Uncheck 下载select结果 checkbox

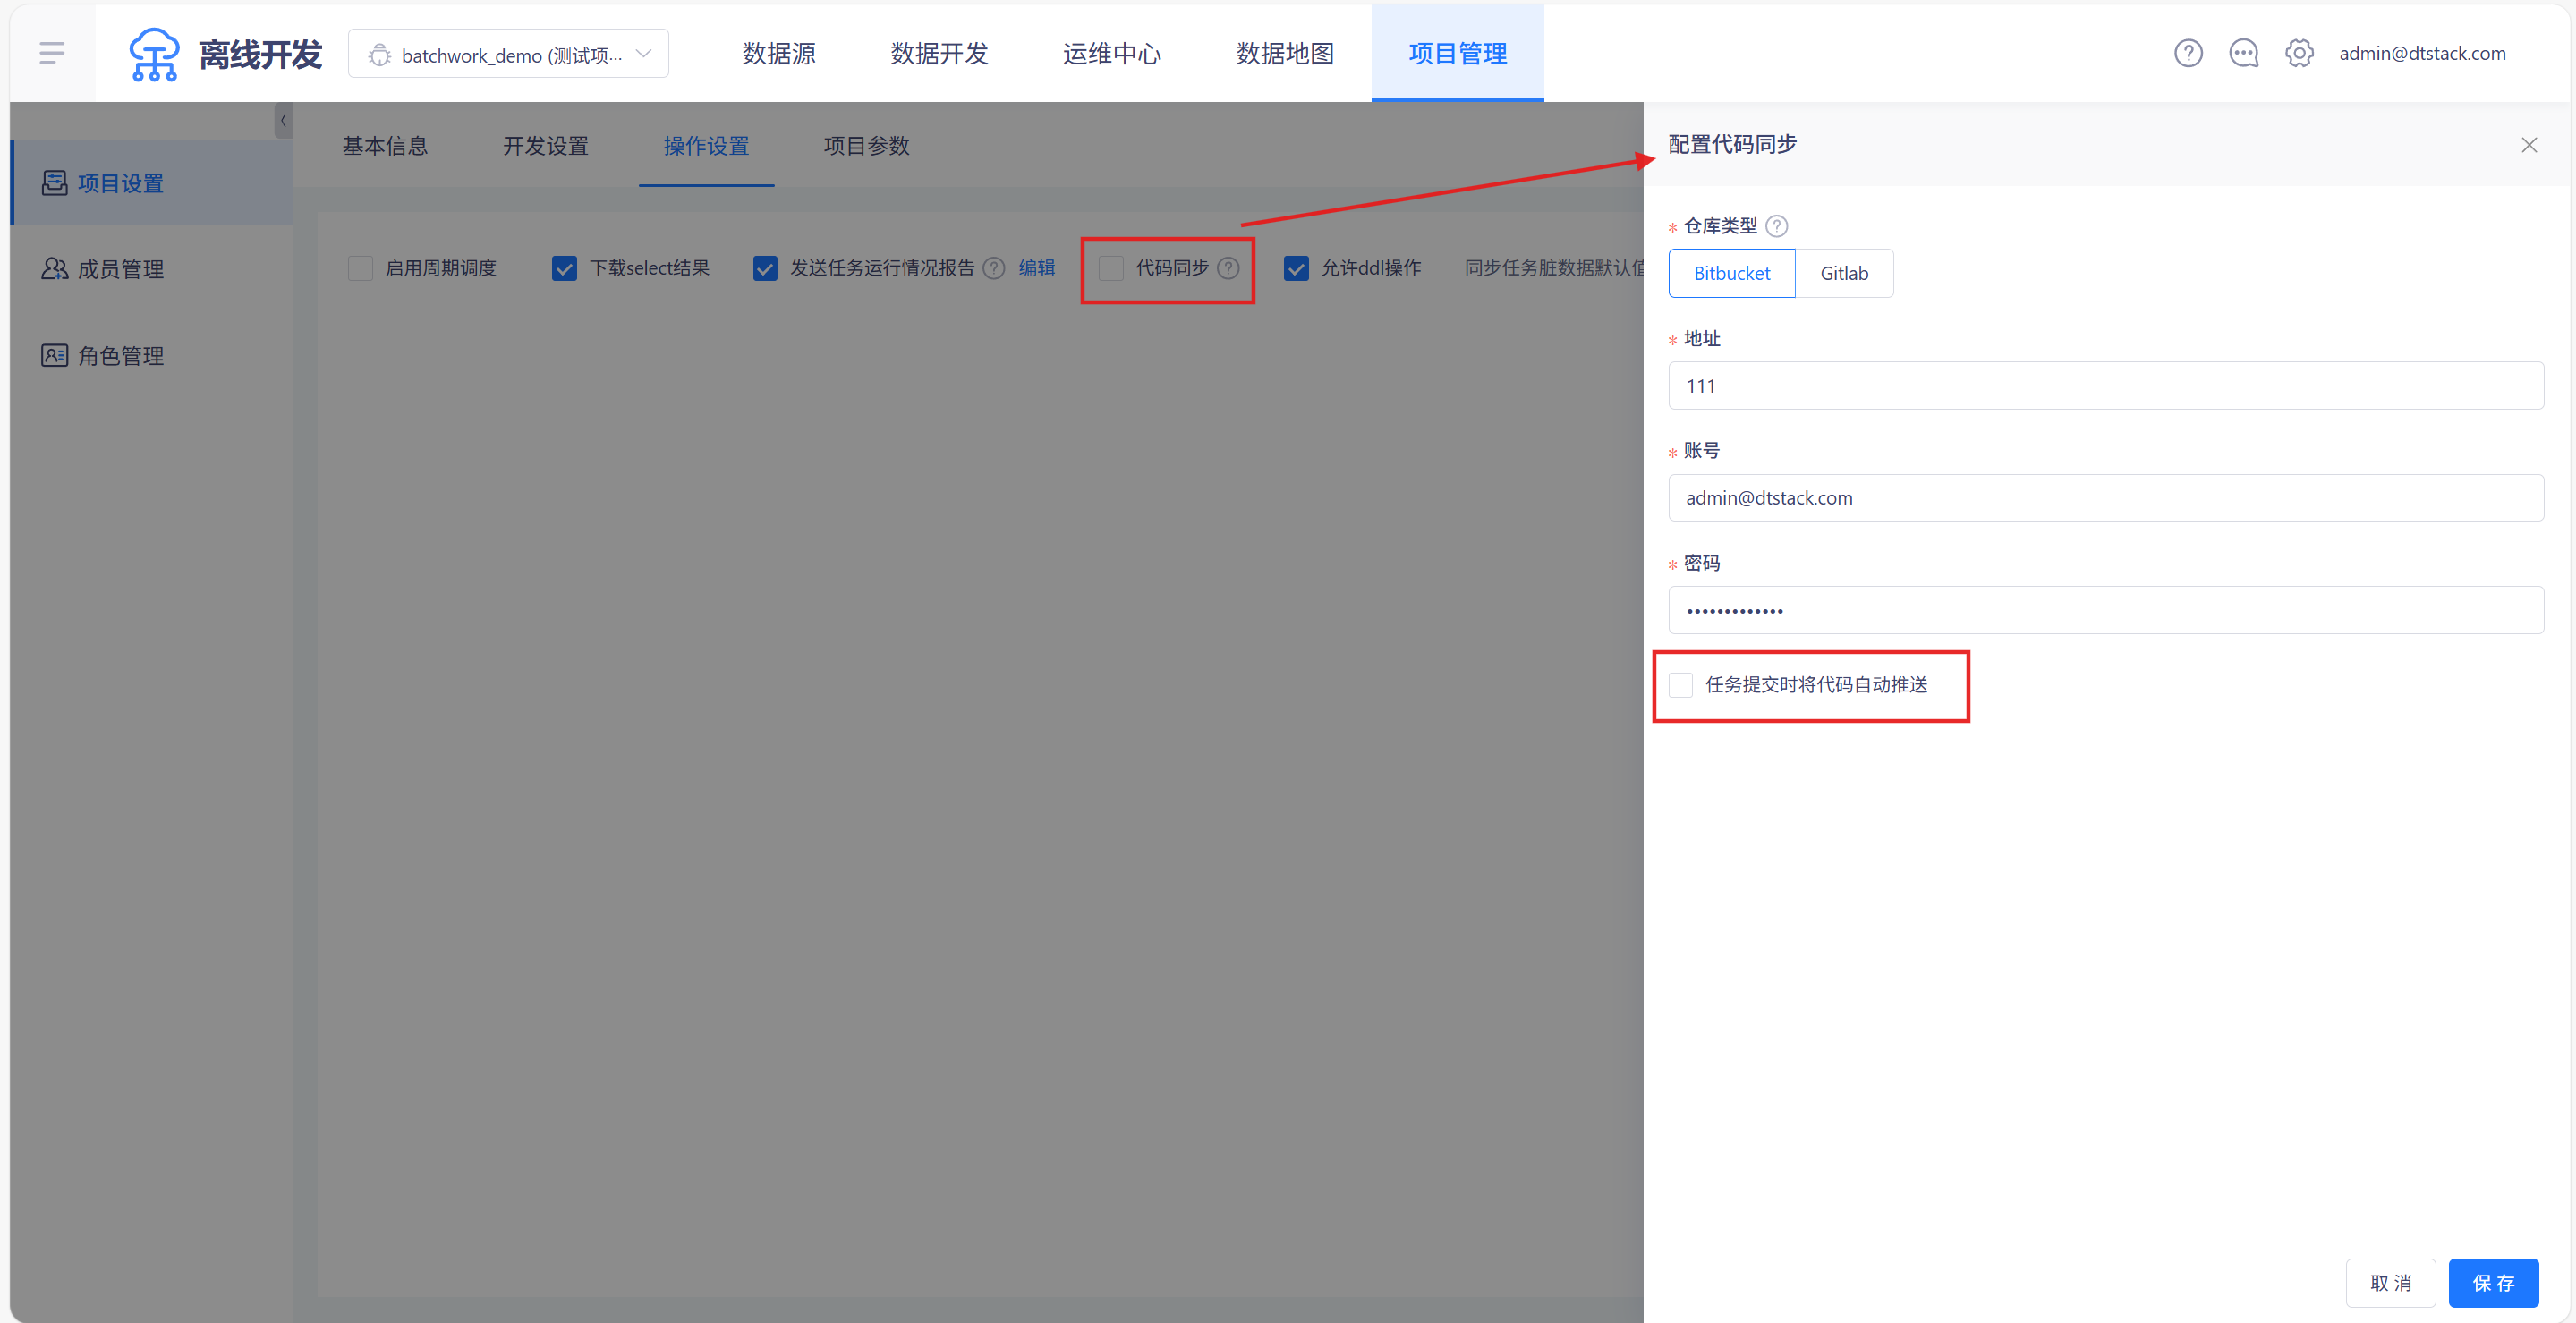pos(564,268)
